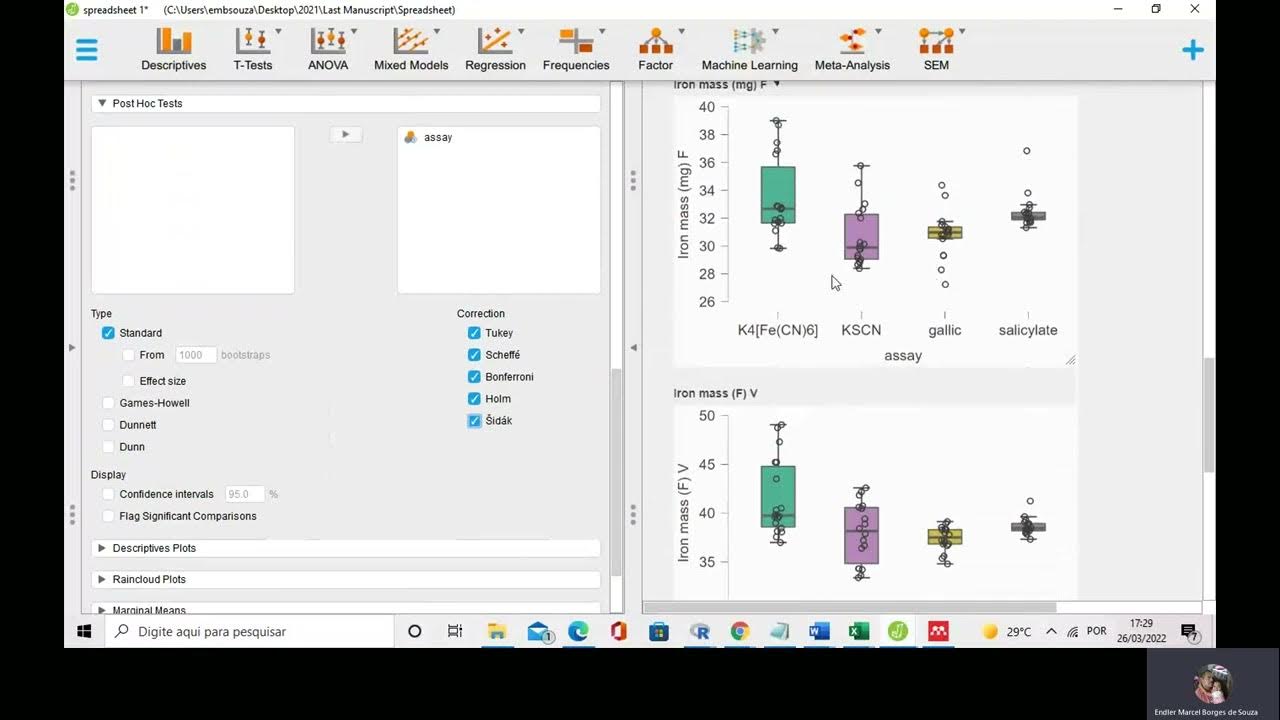Image resolution: width=1280 pixels, height=720 pixels.
Task: Uncheck the Holm correction
Action: [474, 399]
